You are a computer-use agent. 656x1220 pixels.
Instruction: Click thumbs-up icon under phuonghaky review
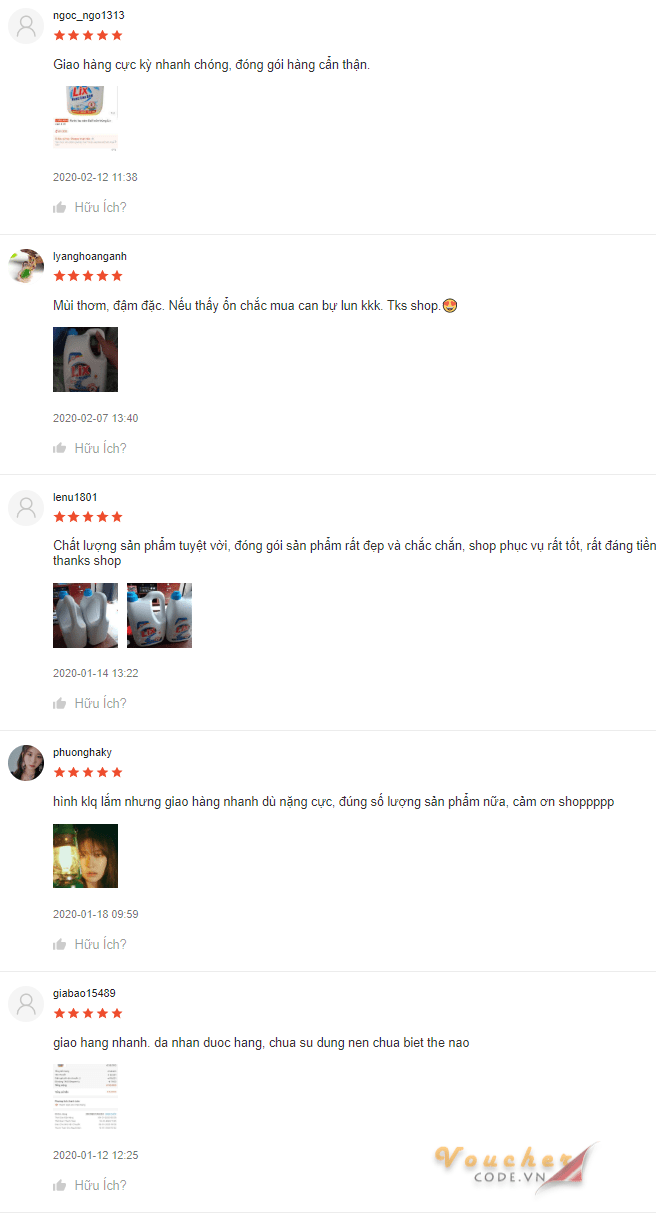click(60, 944)
